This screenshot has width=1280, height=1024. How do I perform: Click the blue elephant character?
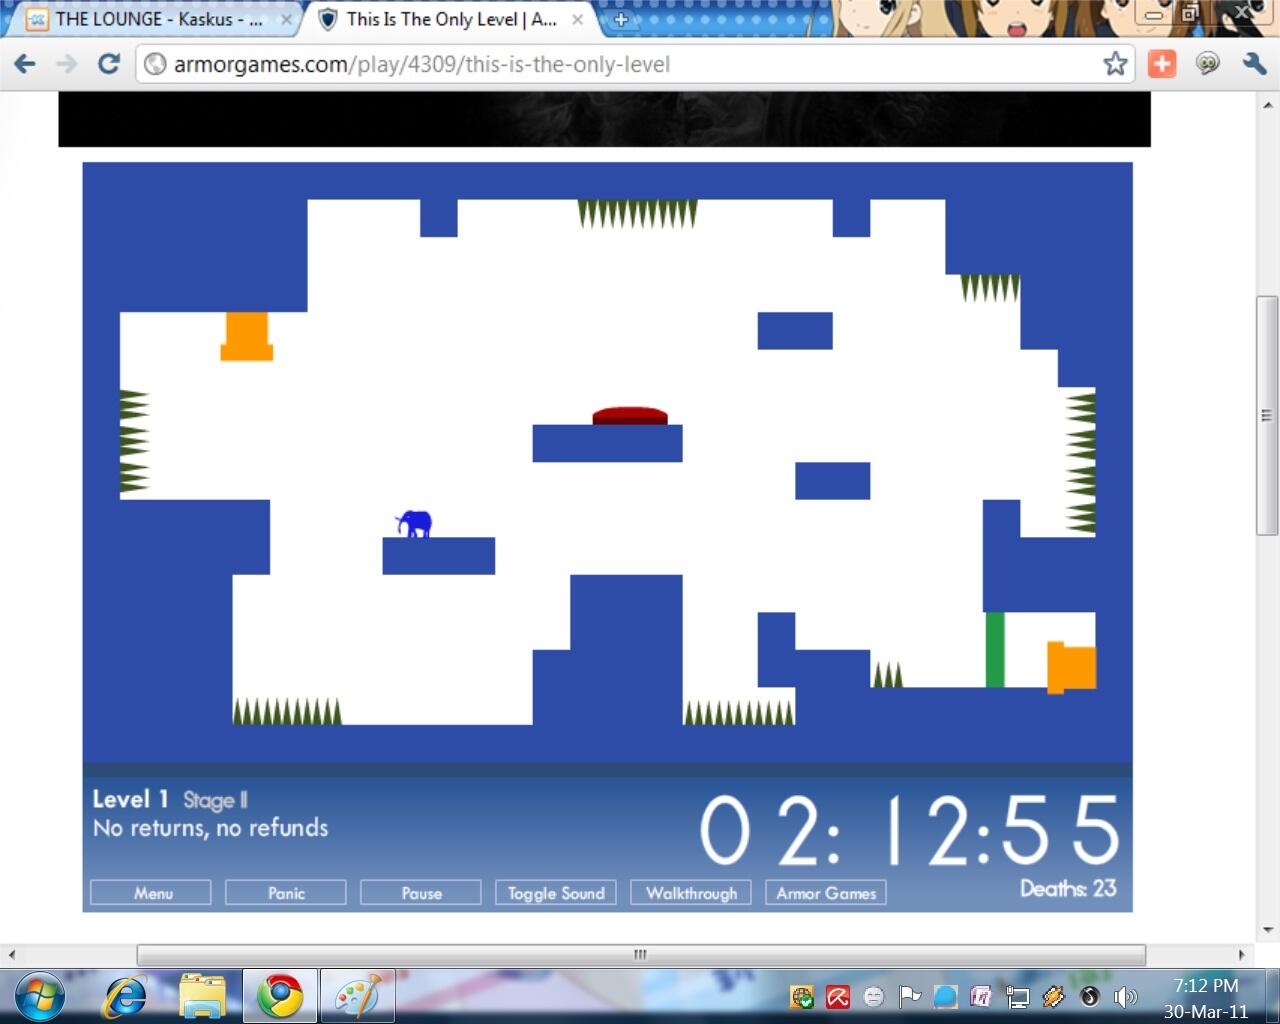414,523
